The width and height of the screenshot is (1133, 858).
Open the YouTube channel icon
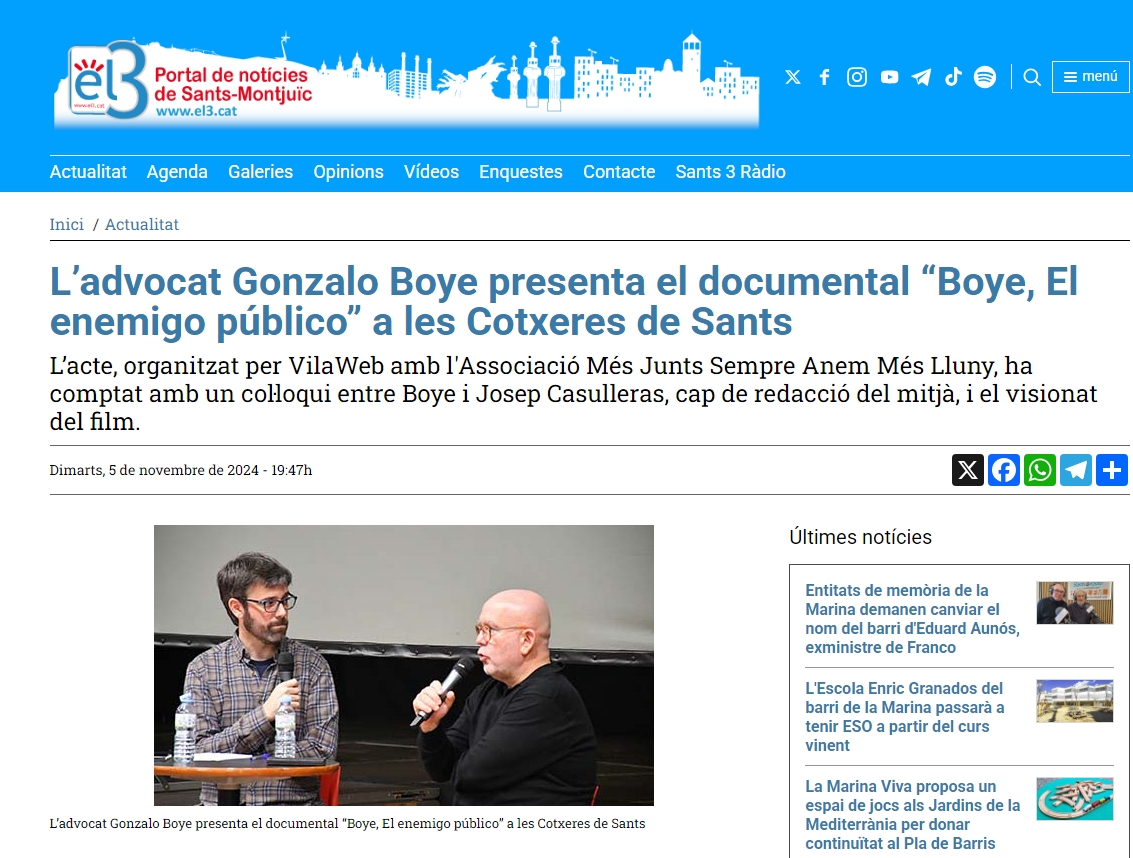(x=889, y=77)
